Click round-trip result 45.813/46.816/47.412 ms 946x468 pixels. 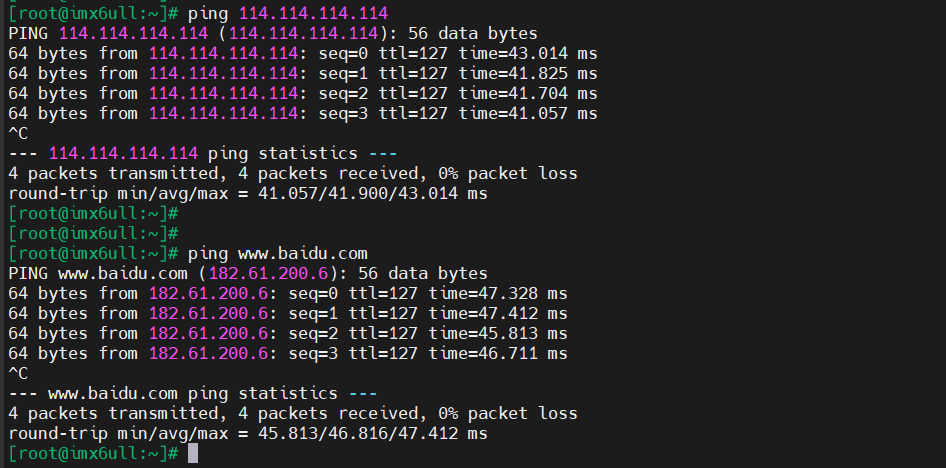tap(373, 433)
